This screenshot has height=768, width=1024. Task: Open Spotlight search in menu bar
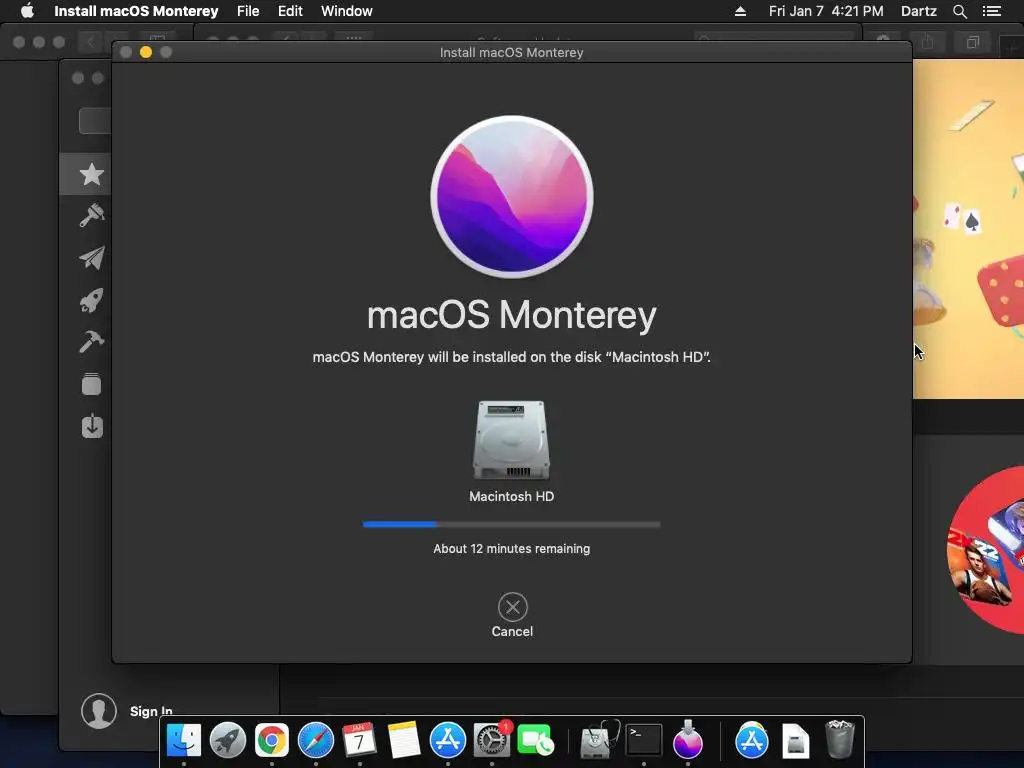(960, 11)
